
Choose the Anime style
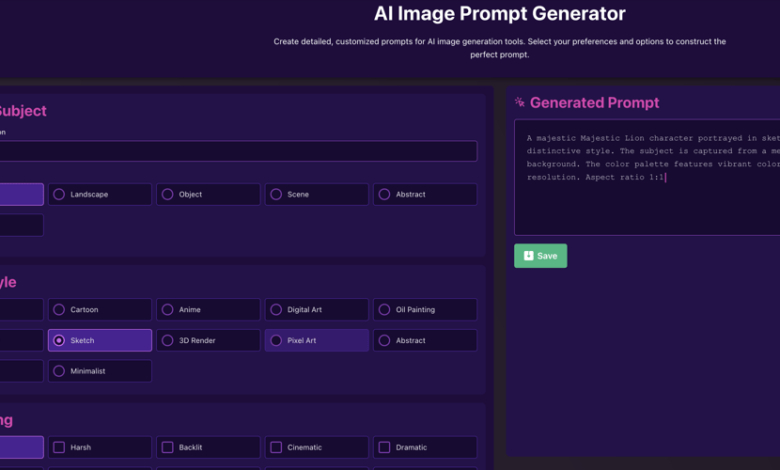(x=208, y=309)
